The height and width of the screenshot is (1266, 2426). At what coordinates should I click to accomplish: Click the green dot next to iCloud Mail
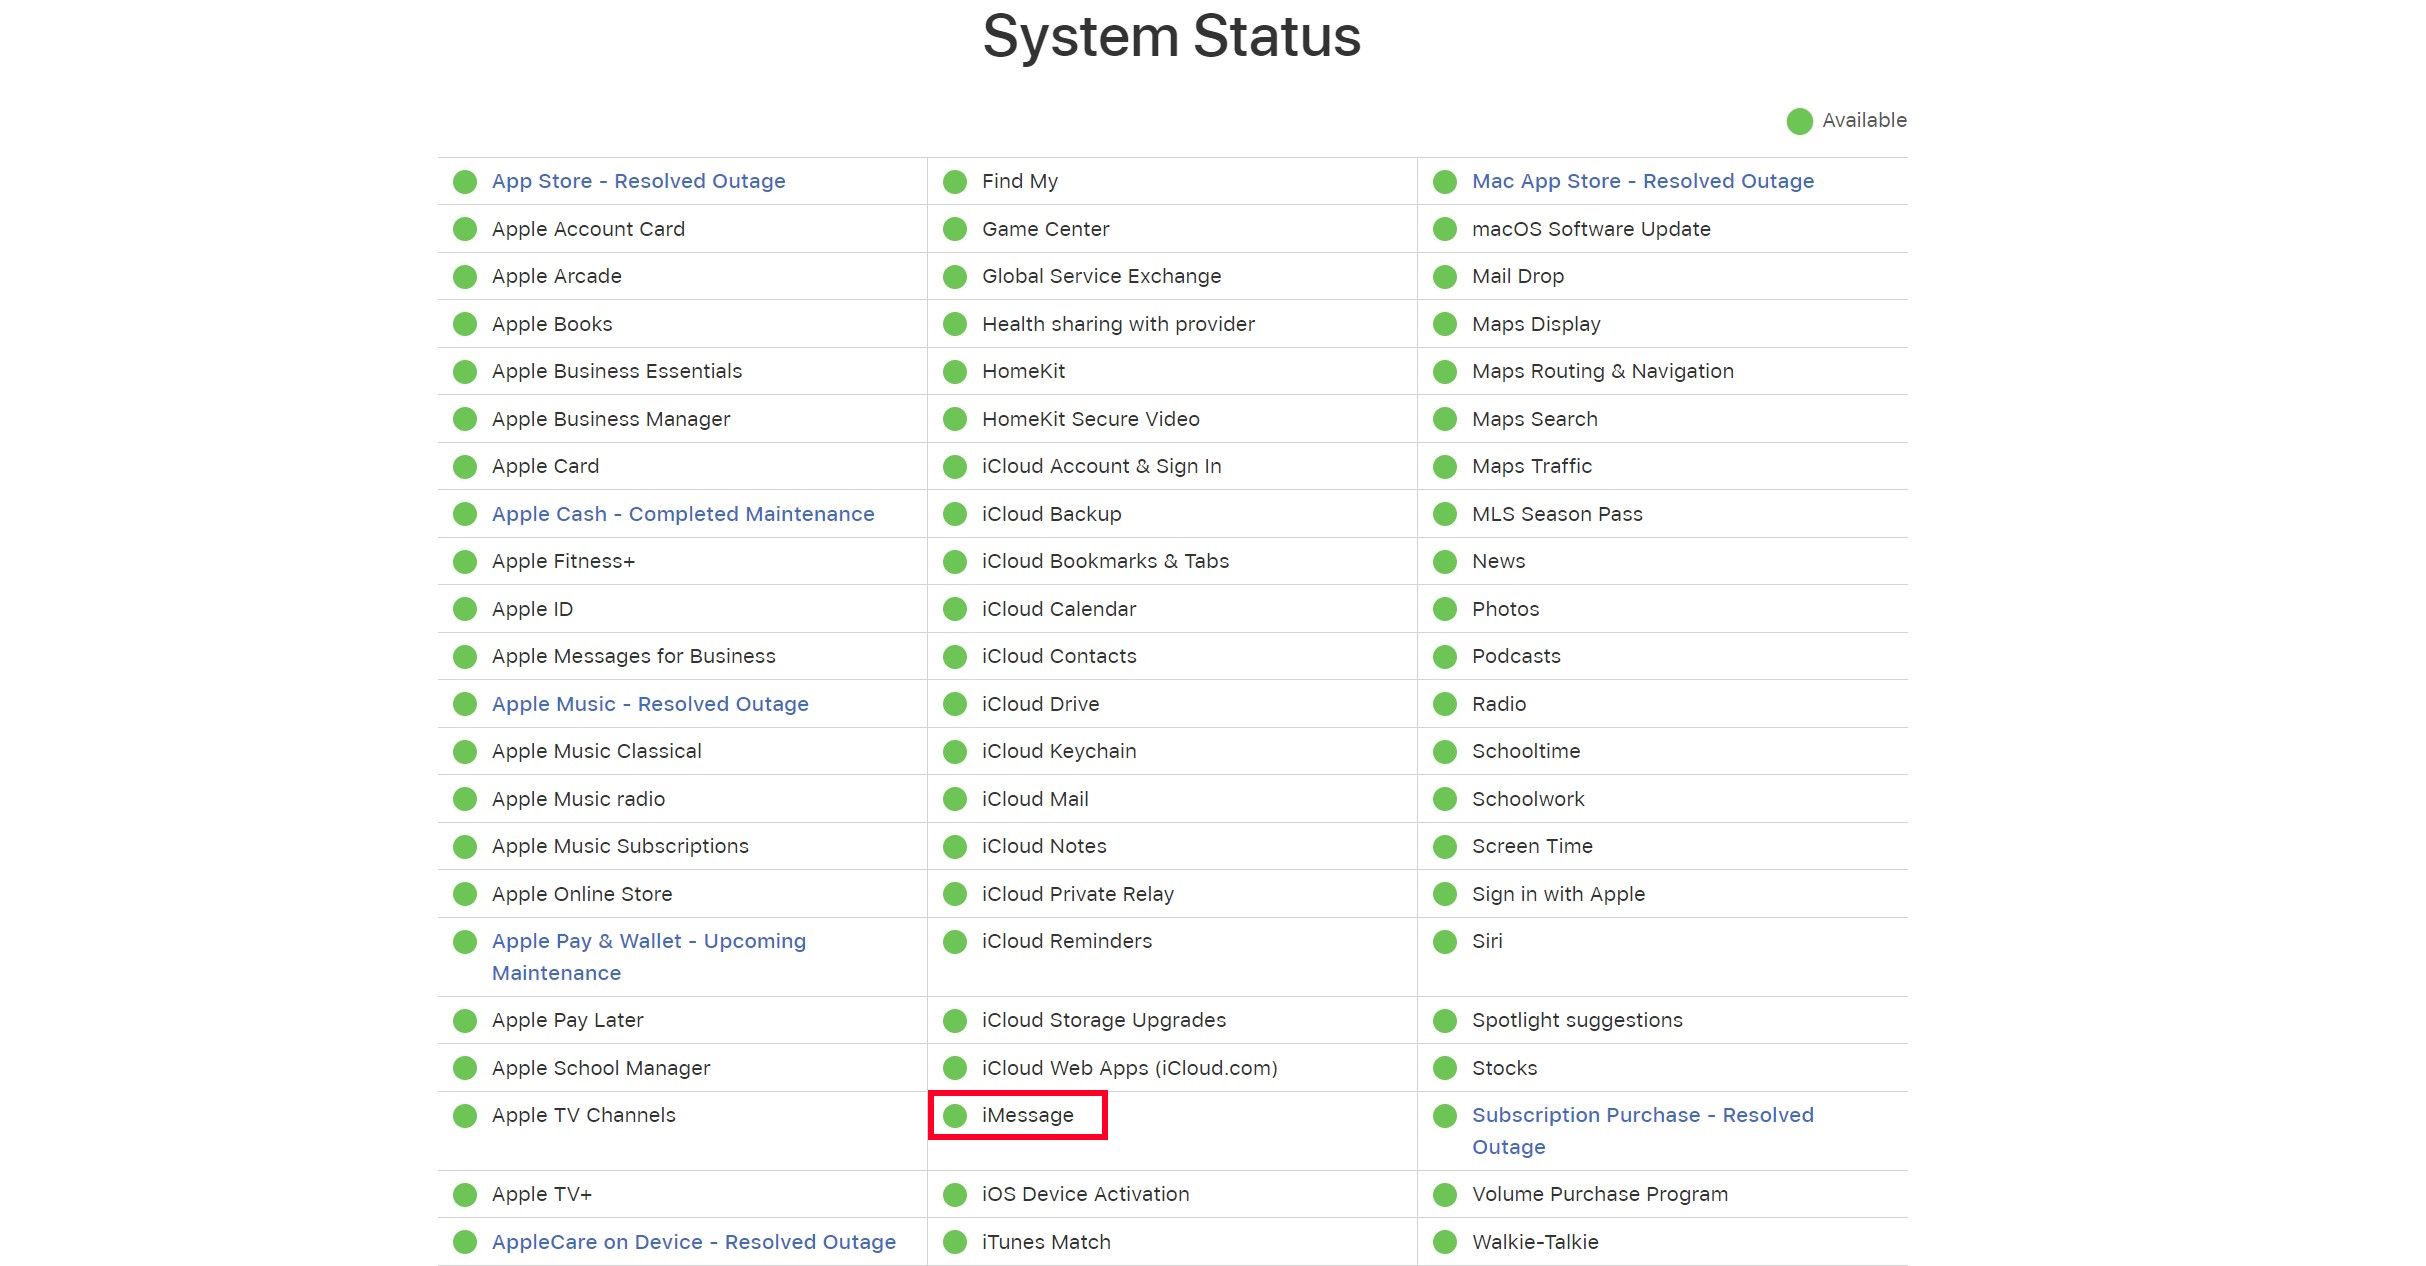point(955,798)
